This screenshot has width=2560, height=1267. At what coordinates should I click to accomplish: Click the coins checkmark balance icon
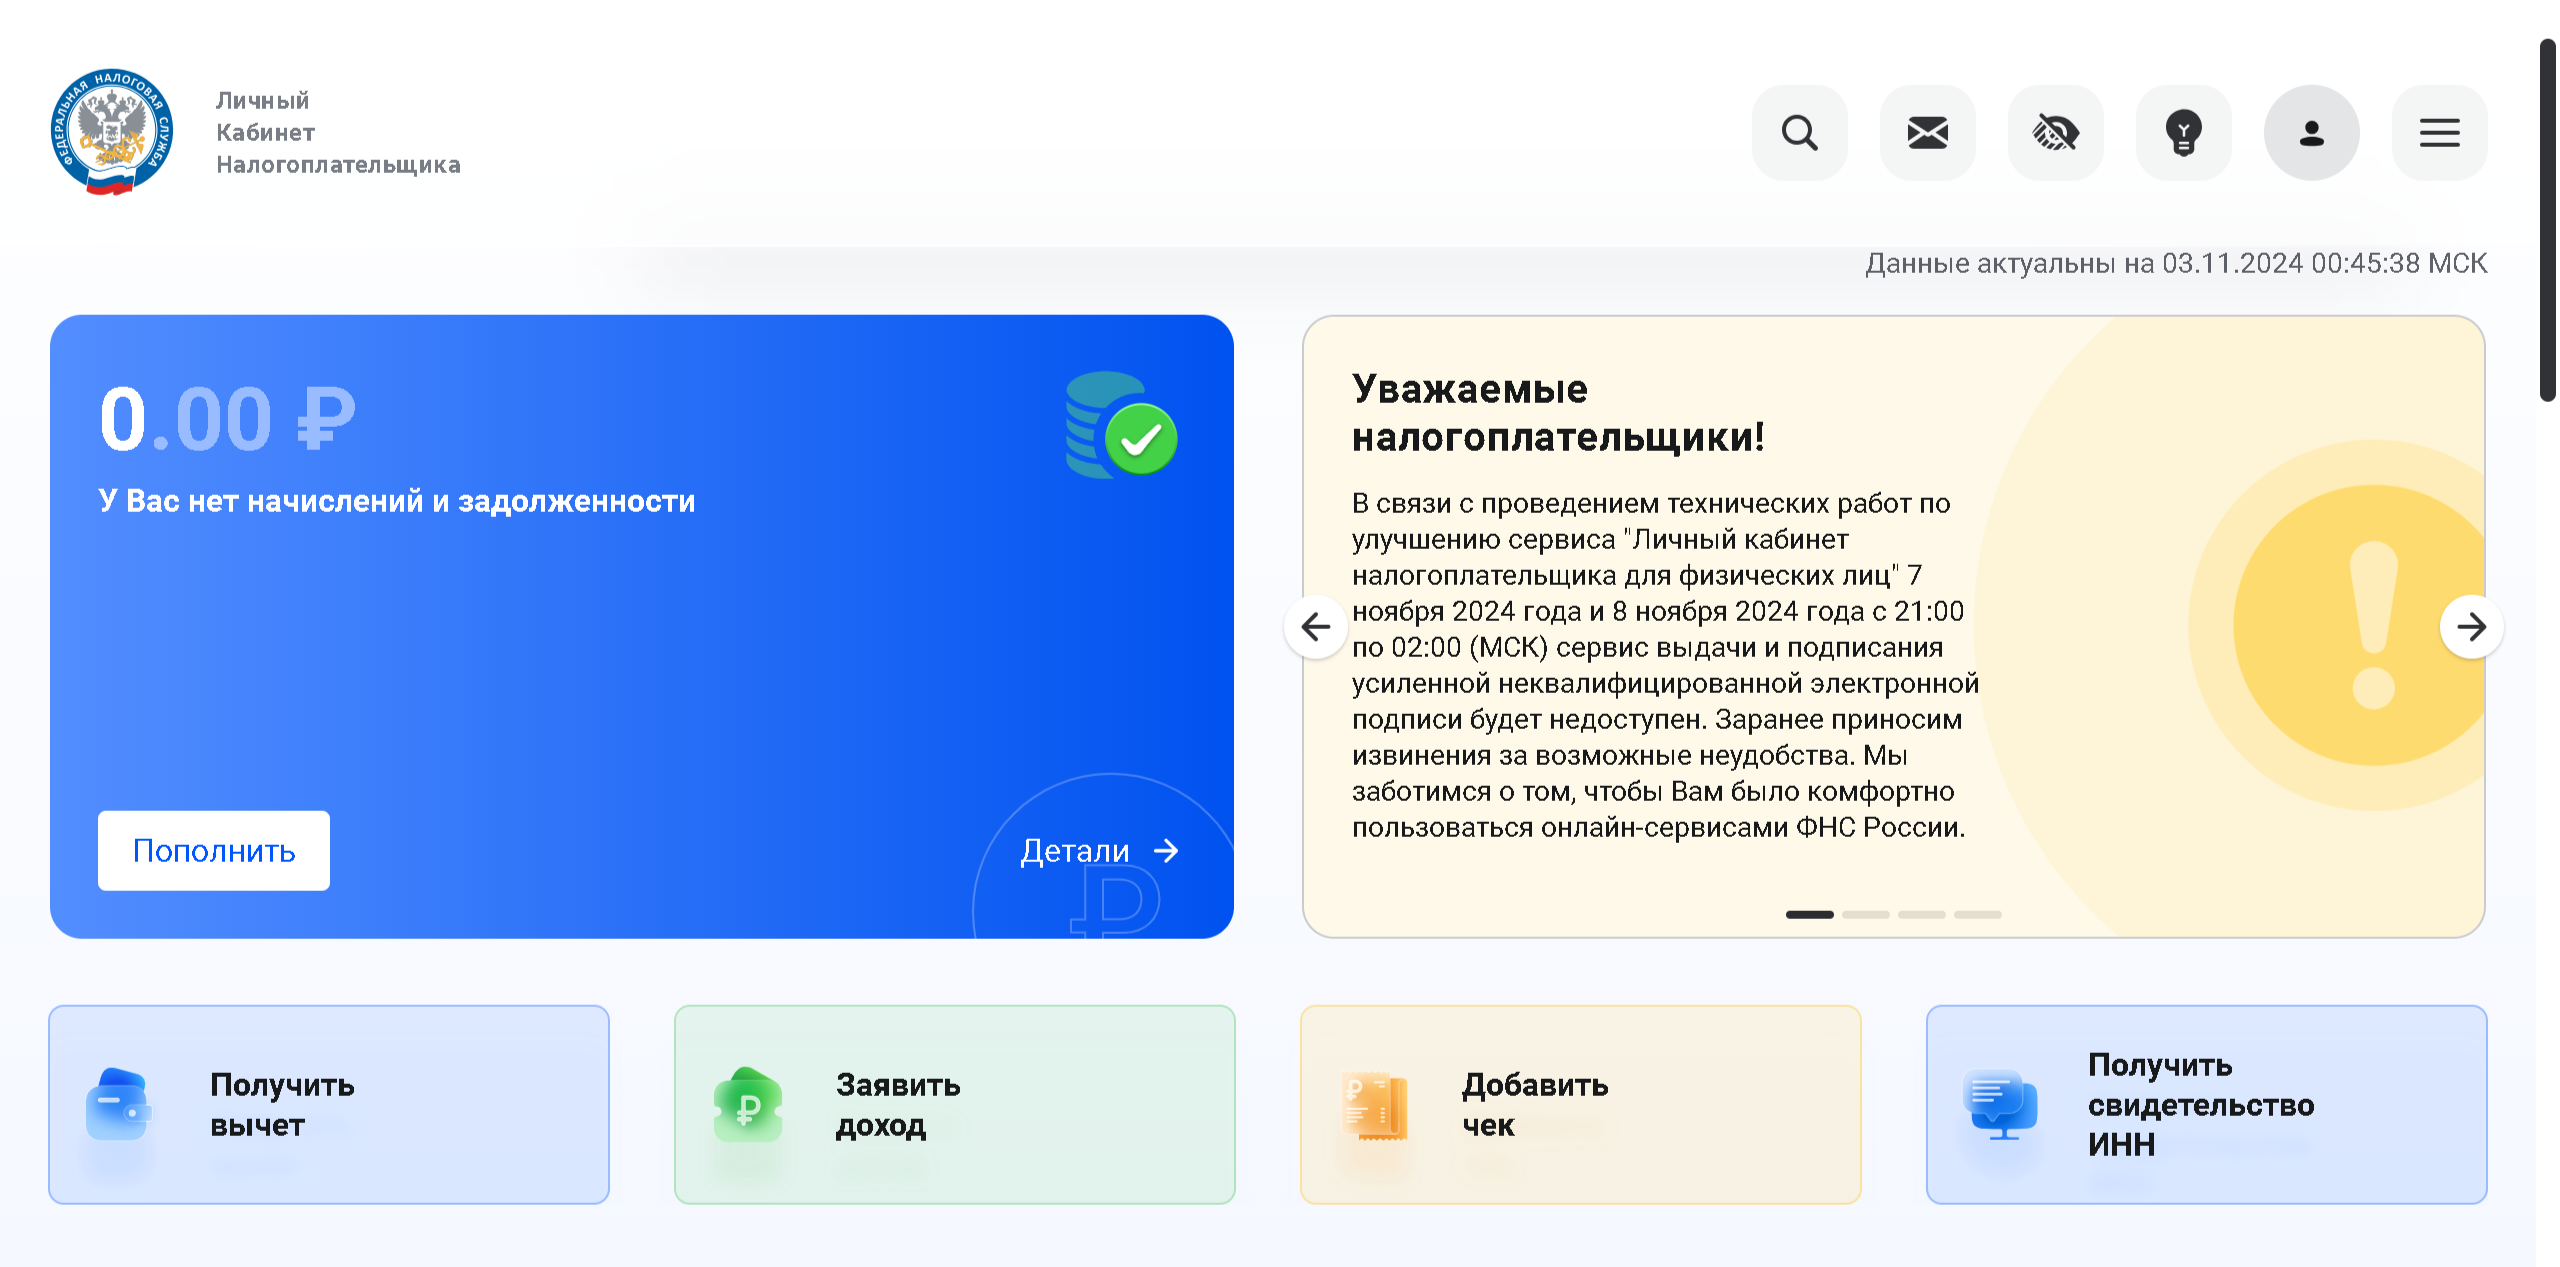(1121, 428)
